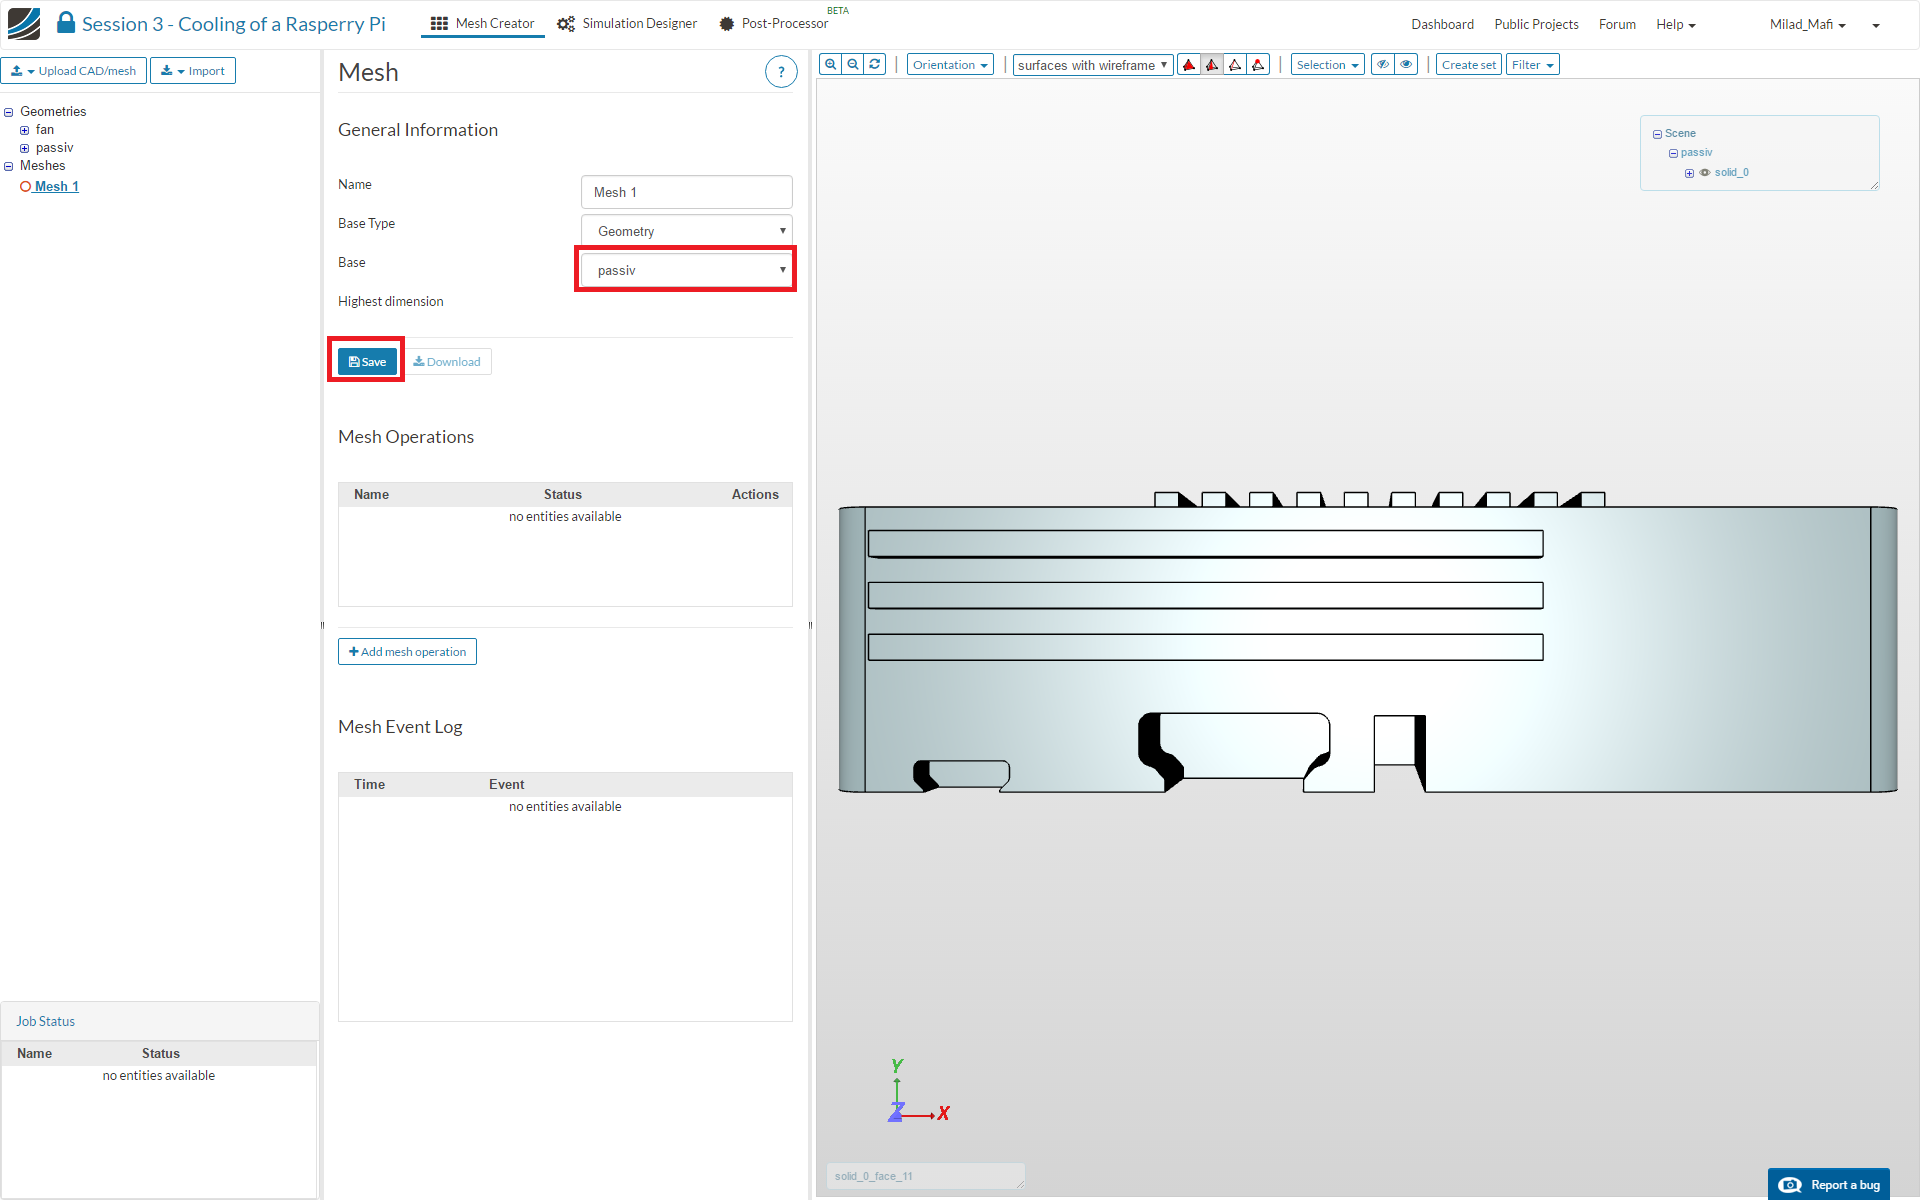Toggle visibility eye of solid_0
This screenshot has height=1200, width=1920.
tap(1705, 173)
